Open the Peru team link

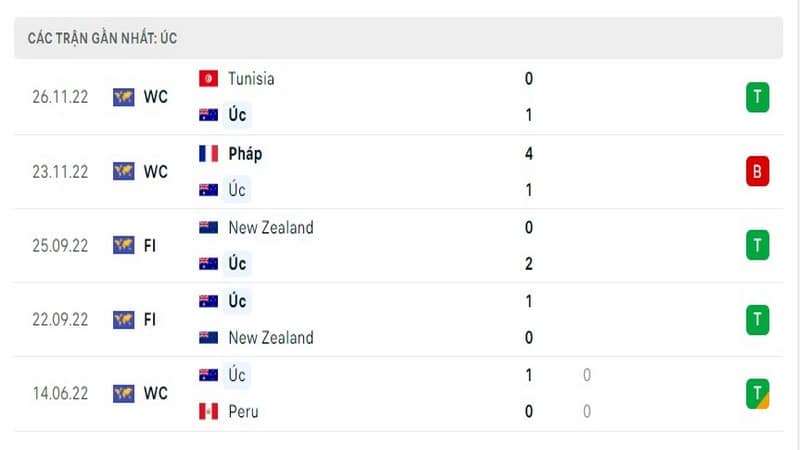coord(243,411)
